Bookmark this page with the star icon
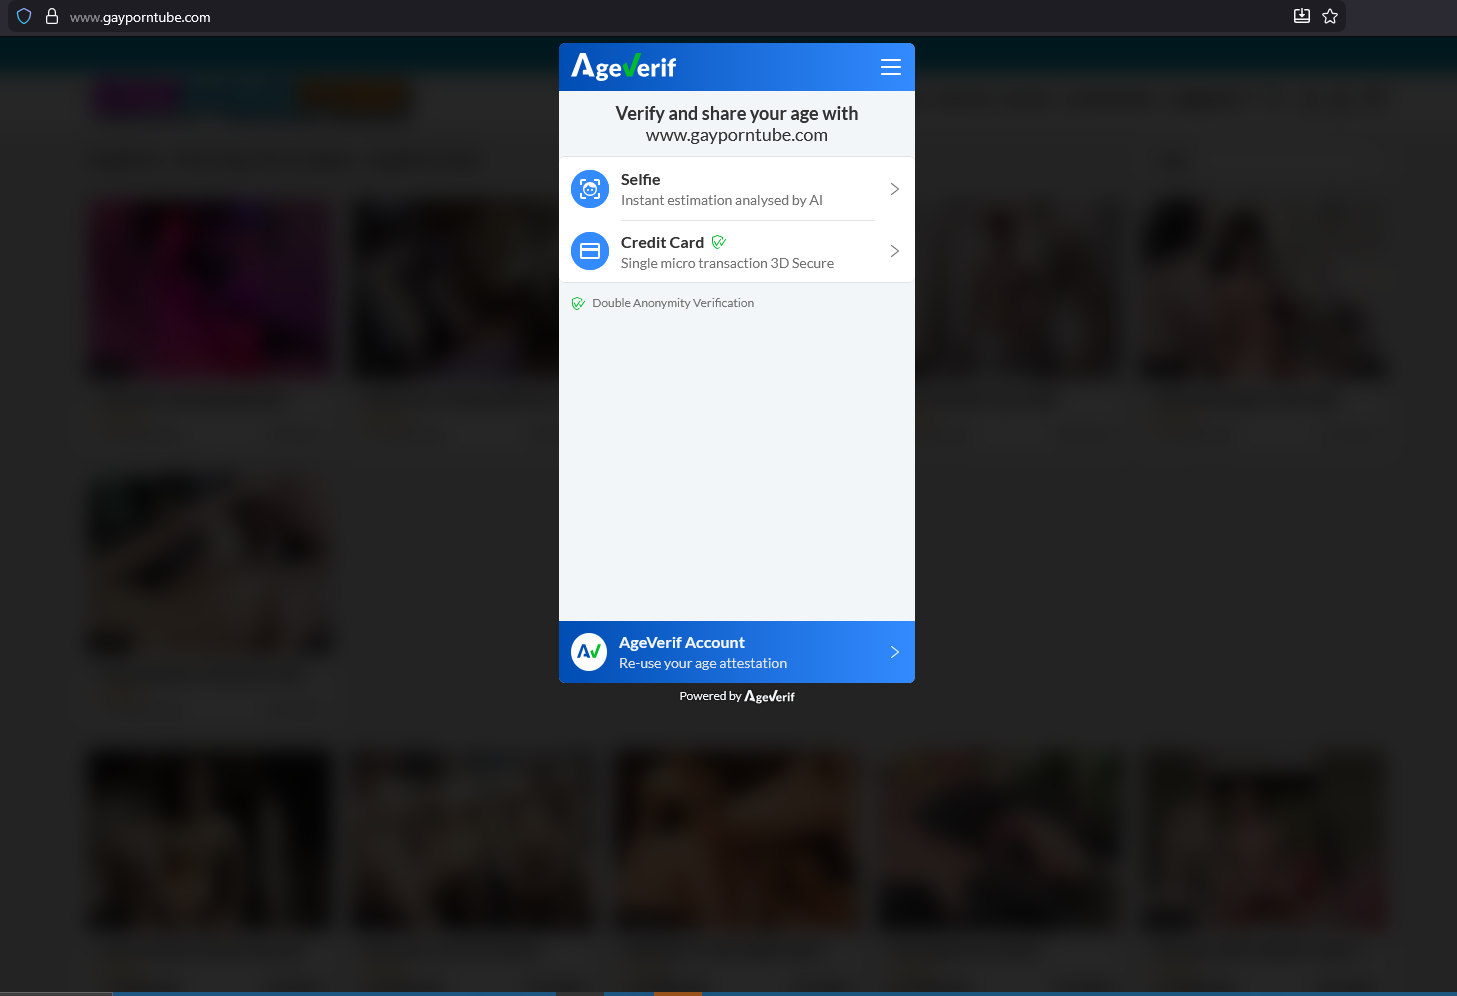1457x996 pixels. click(x=1330, y=16)
